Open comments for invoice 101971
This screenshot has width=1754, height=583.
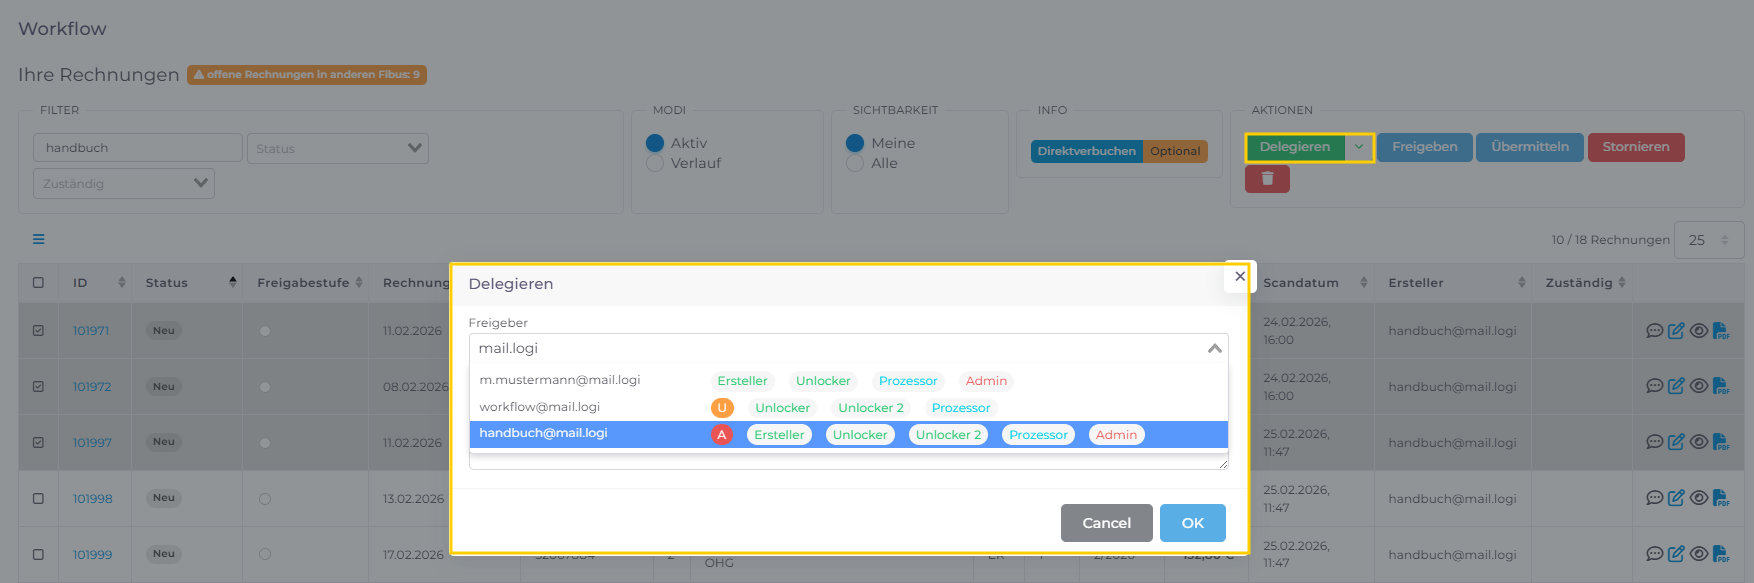[1654, 331]
